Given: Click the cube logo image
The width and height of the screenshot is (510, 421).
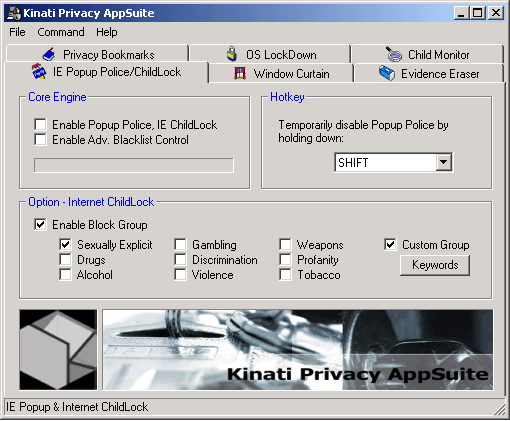Looking at the screenshot, I should pos(58,350).
